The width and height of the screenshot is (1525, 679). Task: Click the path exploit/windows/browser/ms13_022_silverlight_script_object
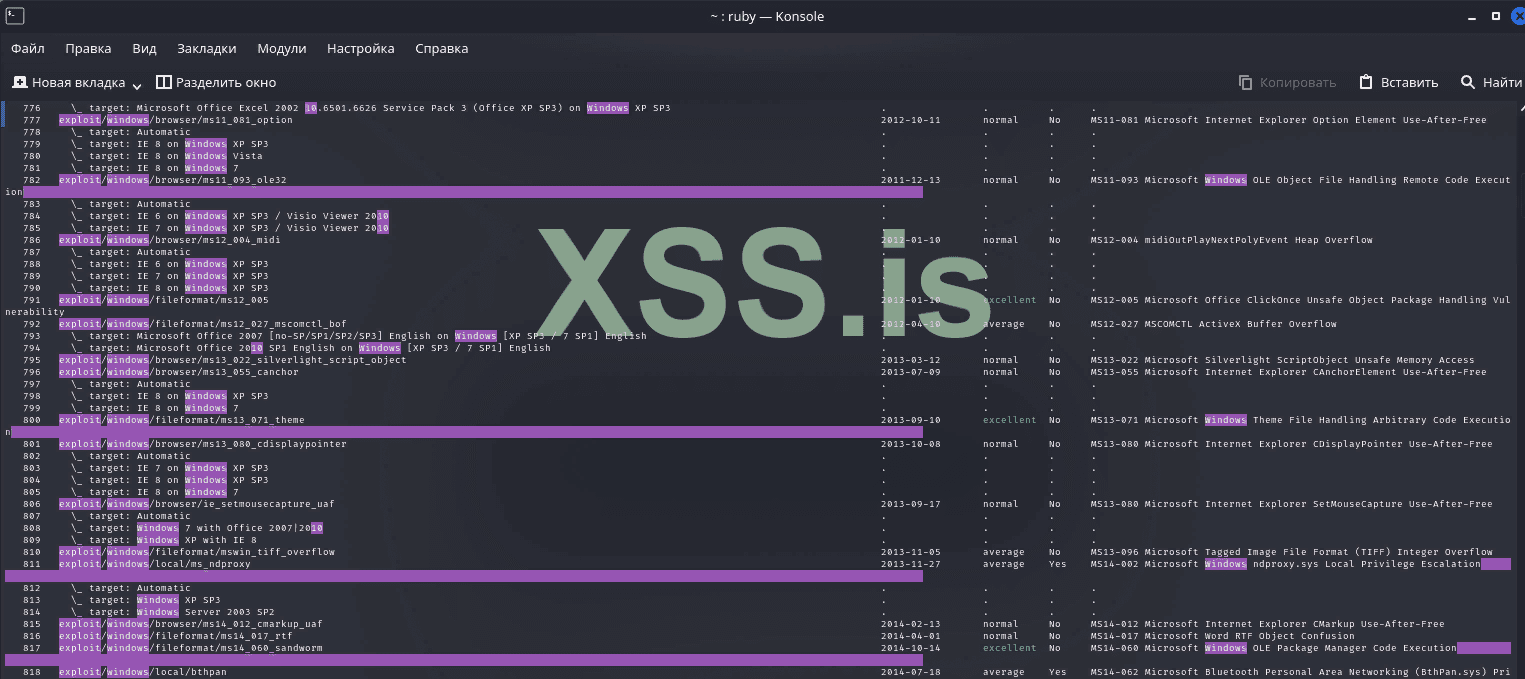tap(233, 360)
